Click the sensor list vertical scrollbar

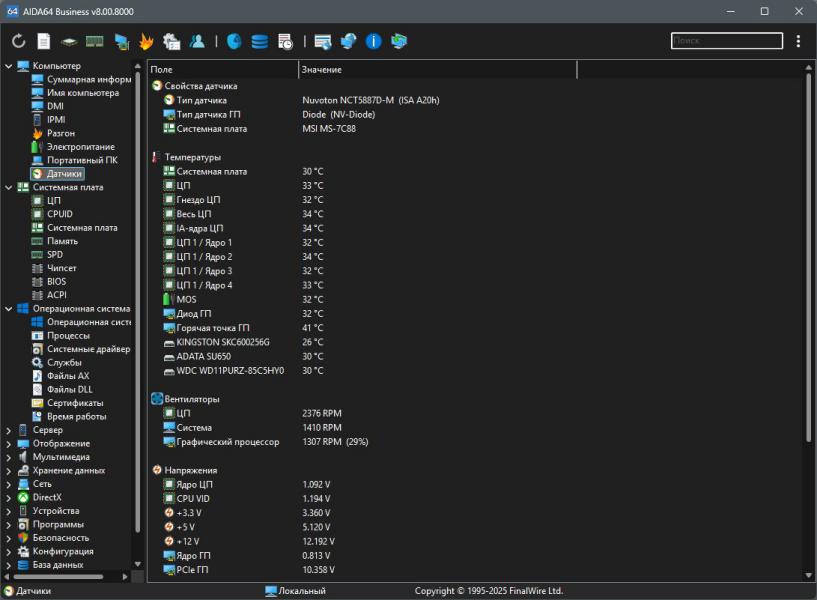(809, 260)
